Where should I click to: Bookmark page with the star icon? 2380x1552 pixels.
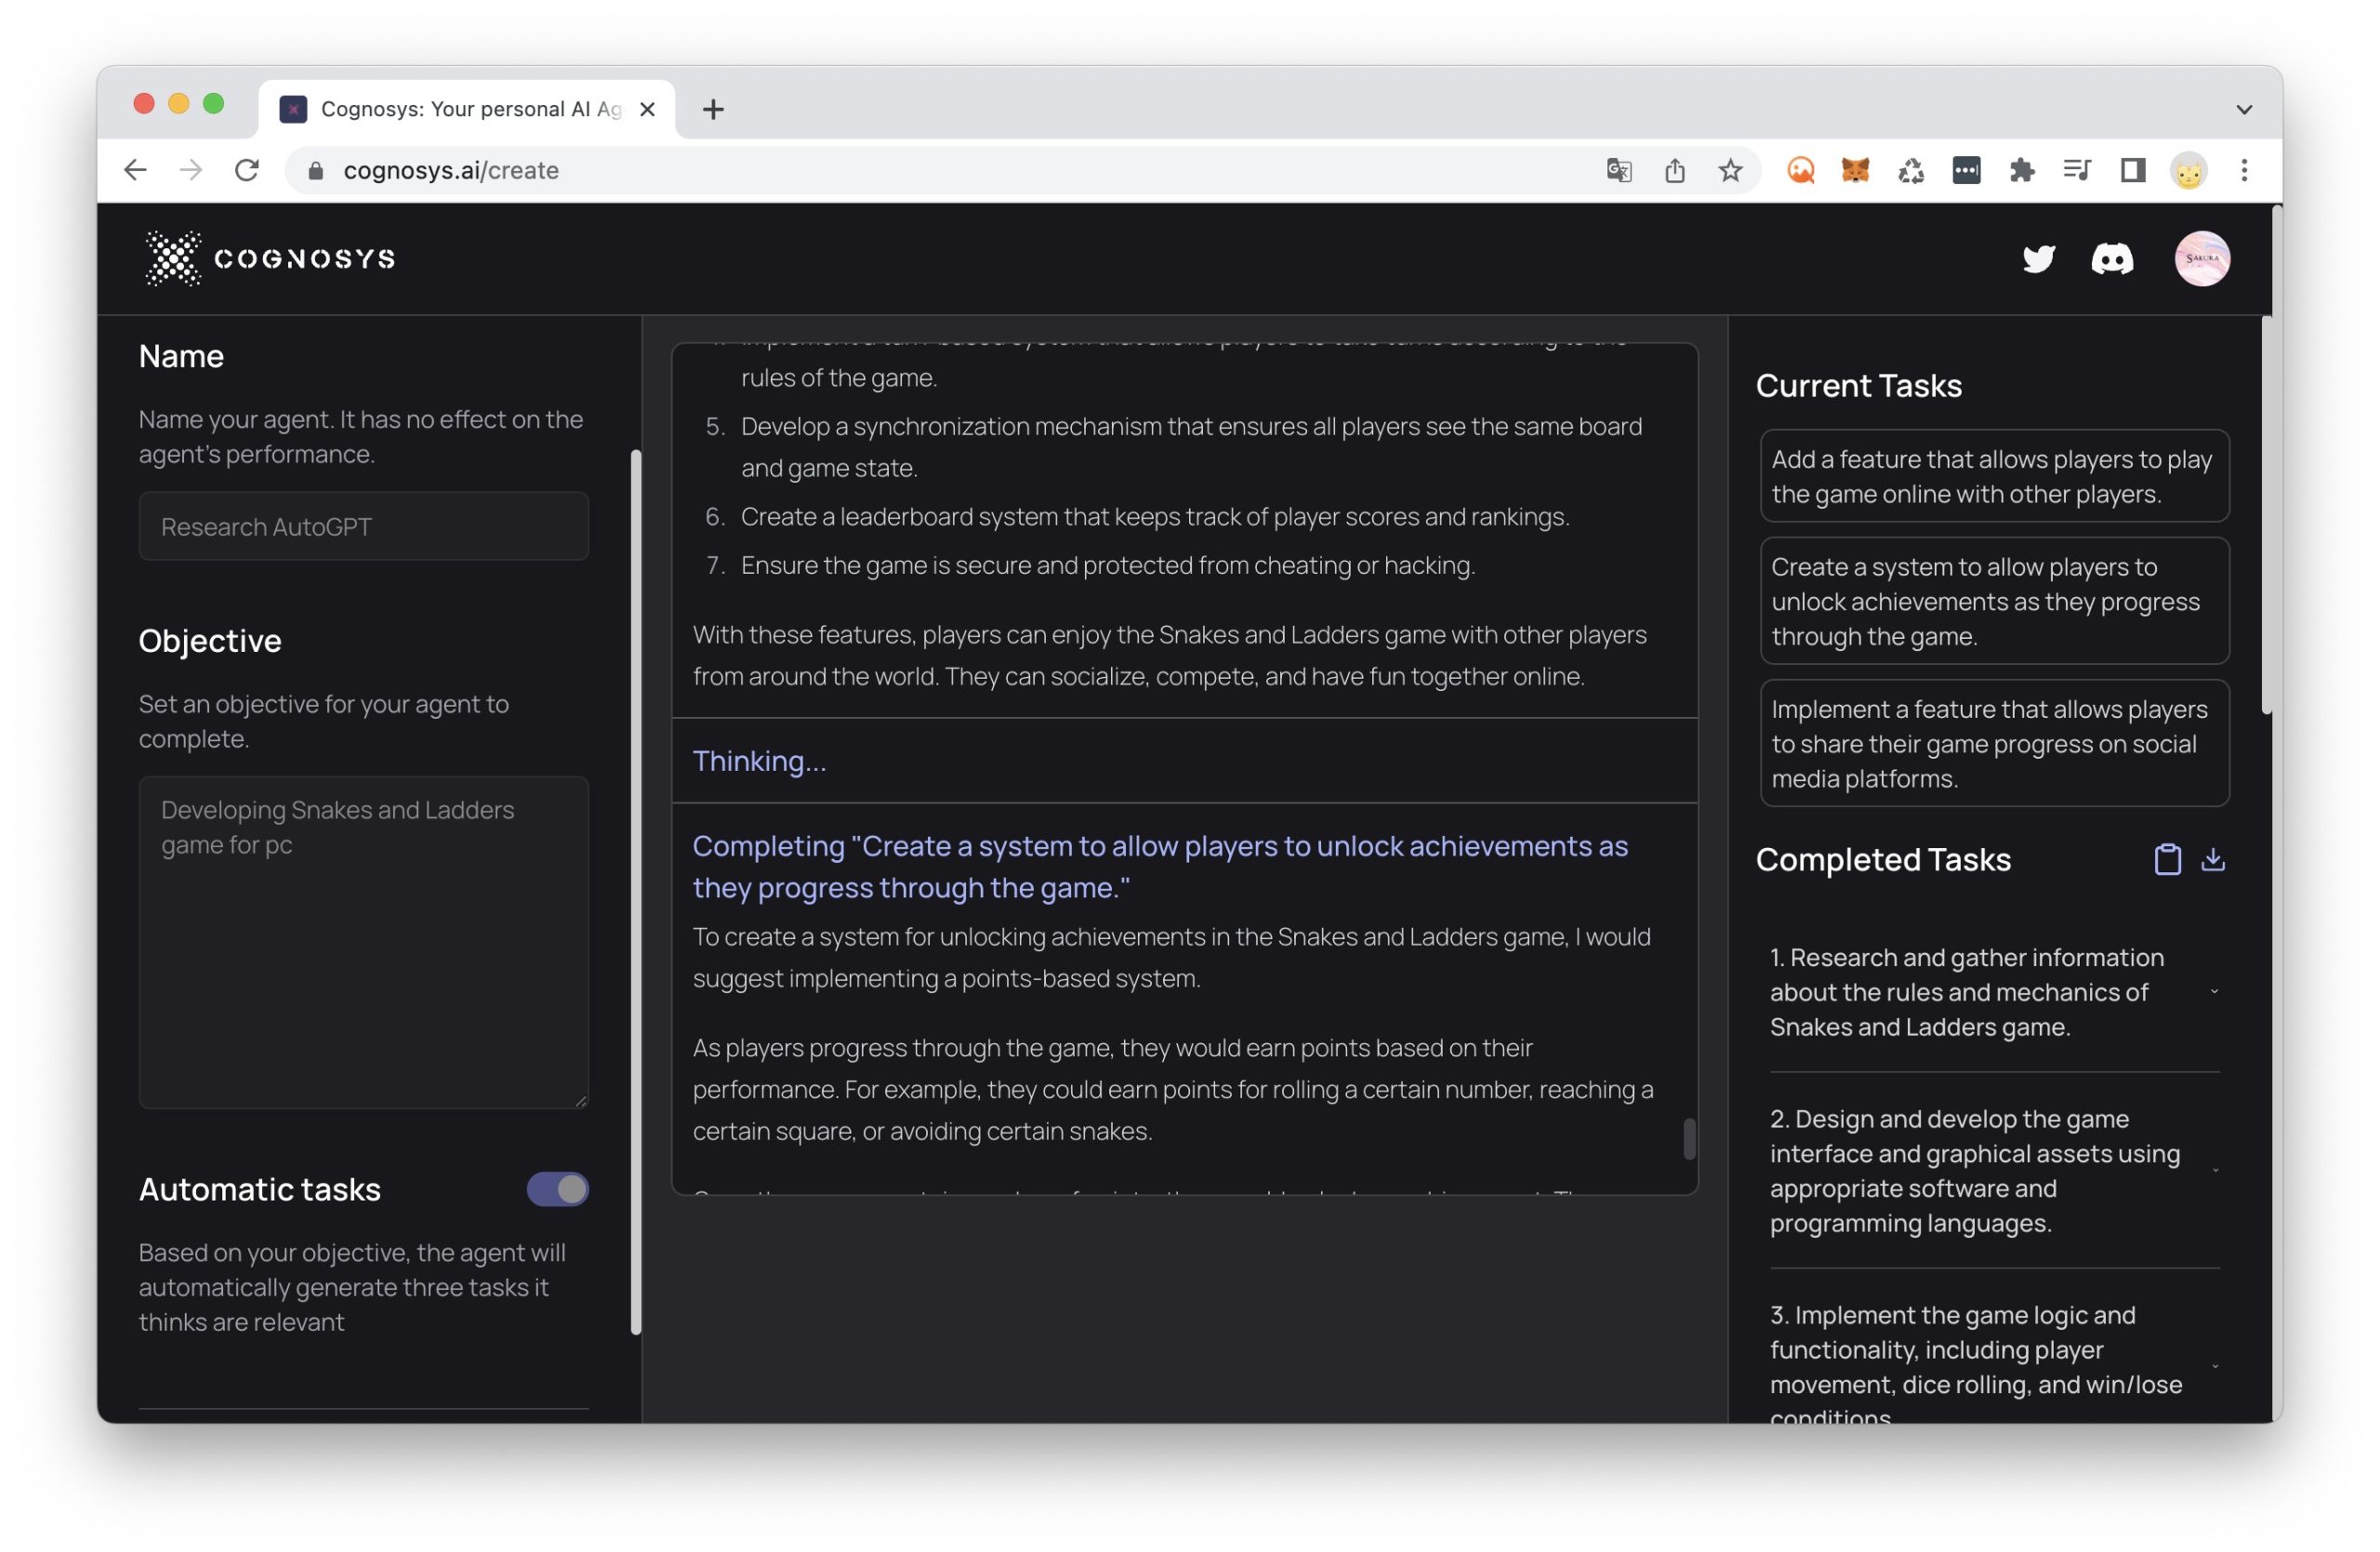pos(1730,170)
